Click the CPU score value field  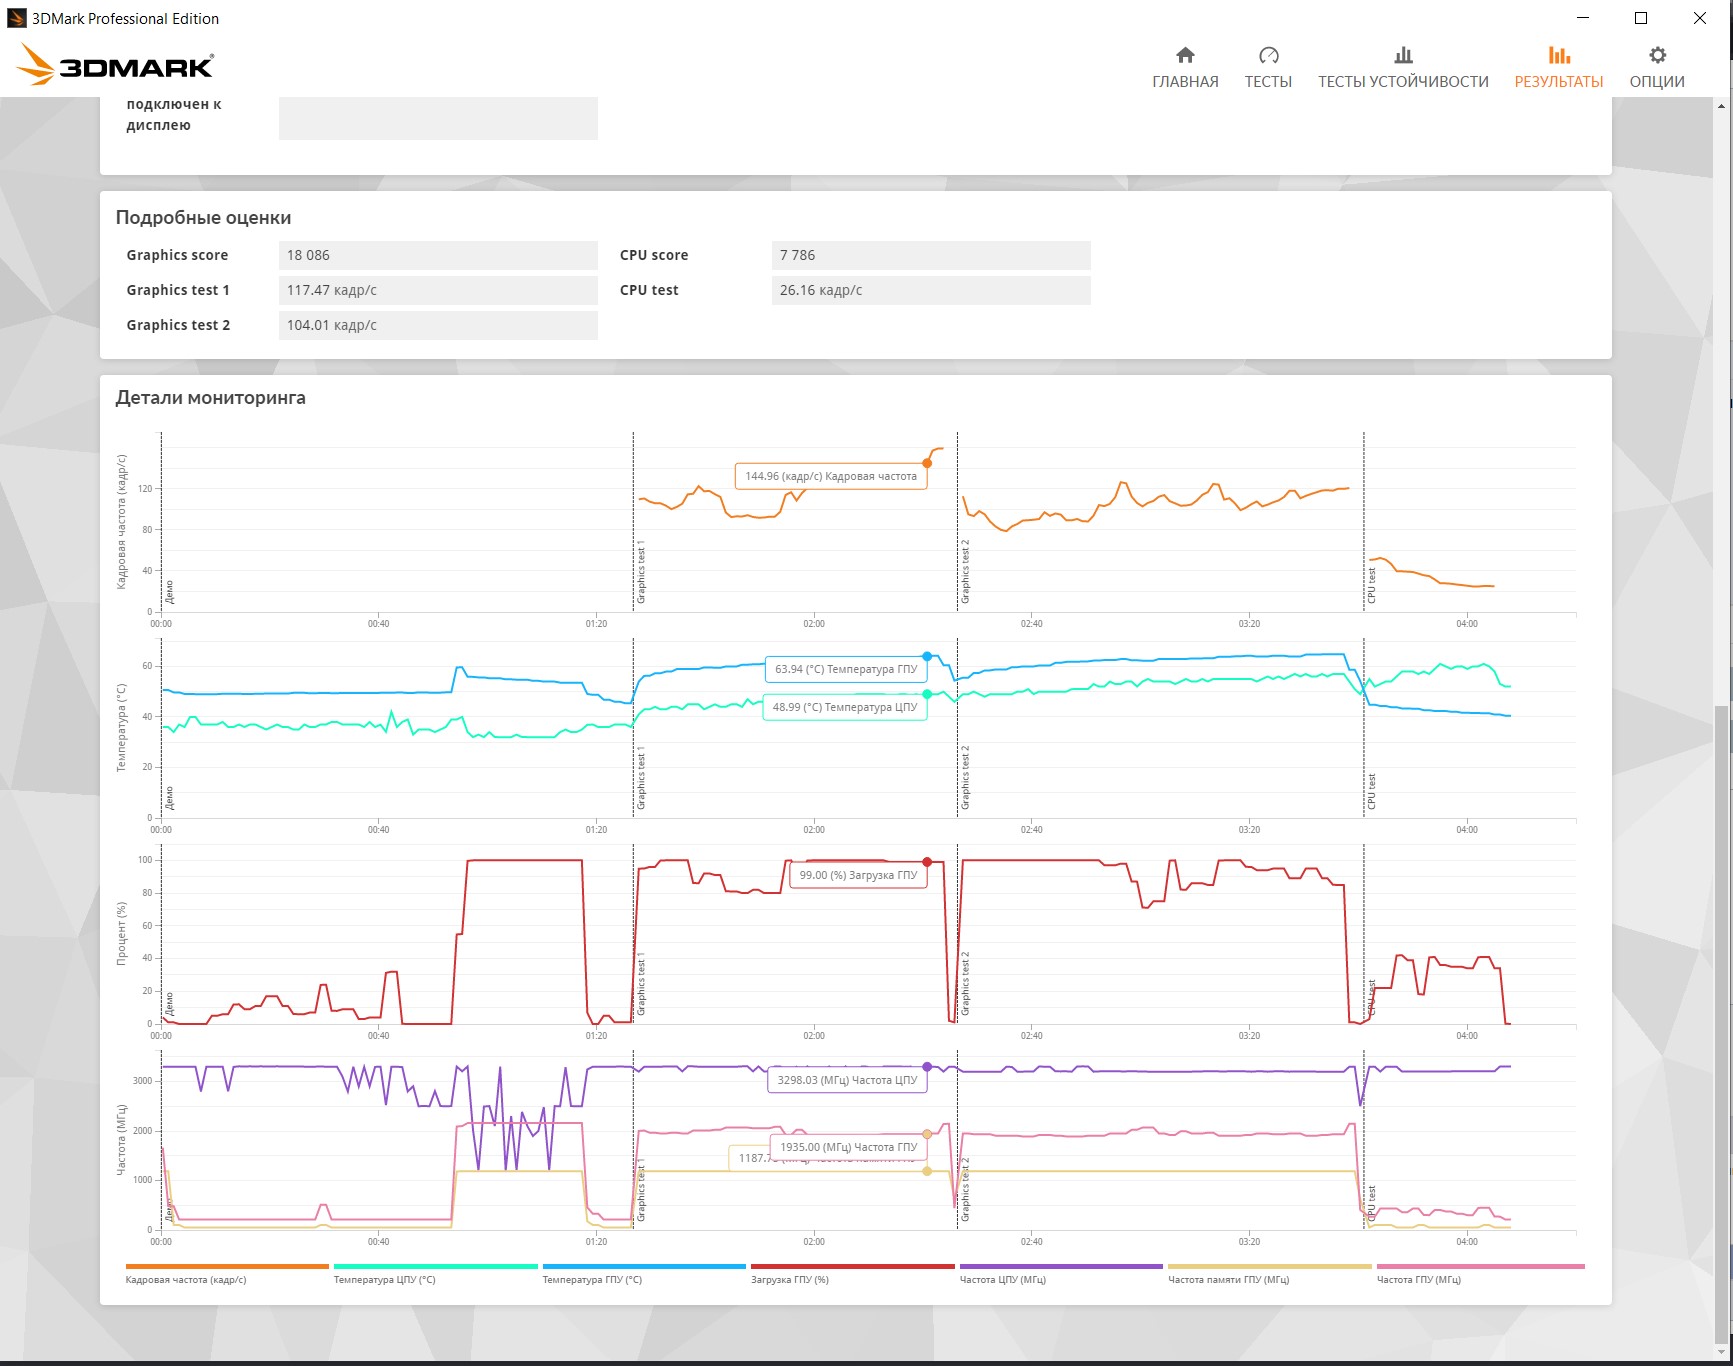[931, 255]
